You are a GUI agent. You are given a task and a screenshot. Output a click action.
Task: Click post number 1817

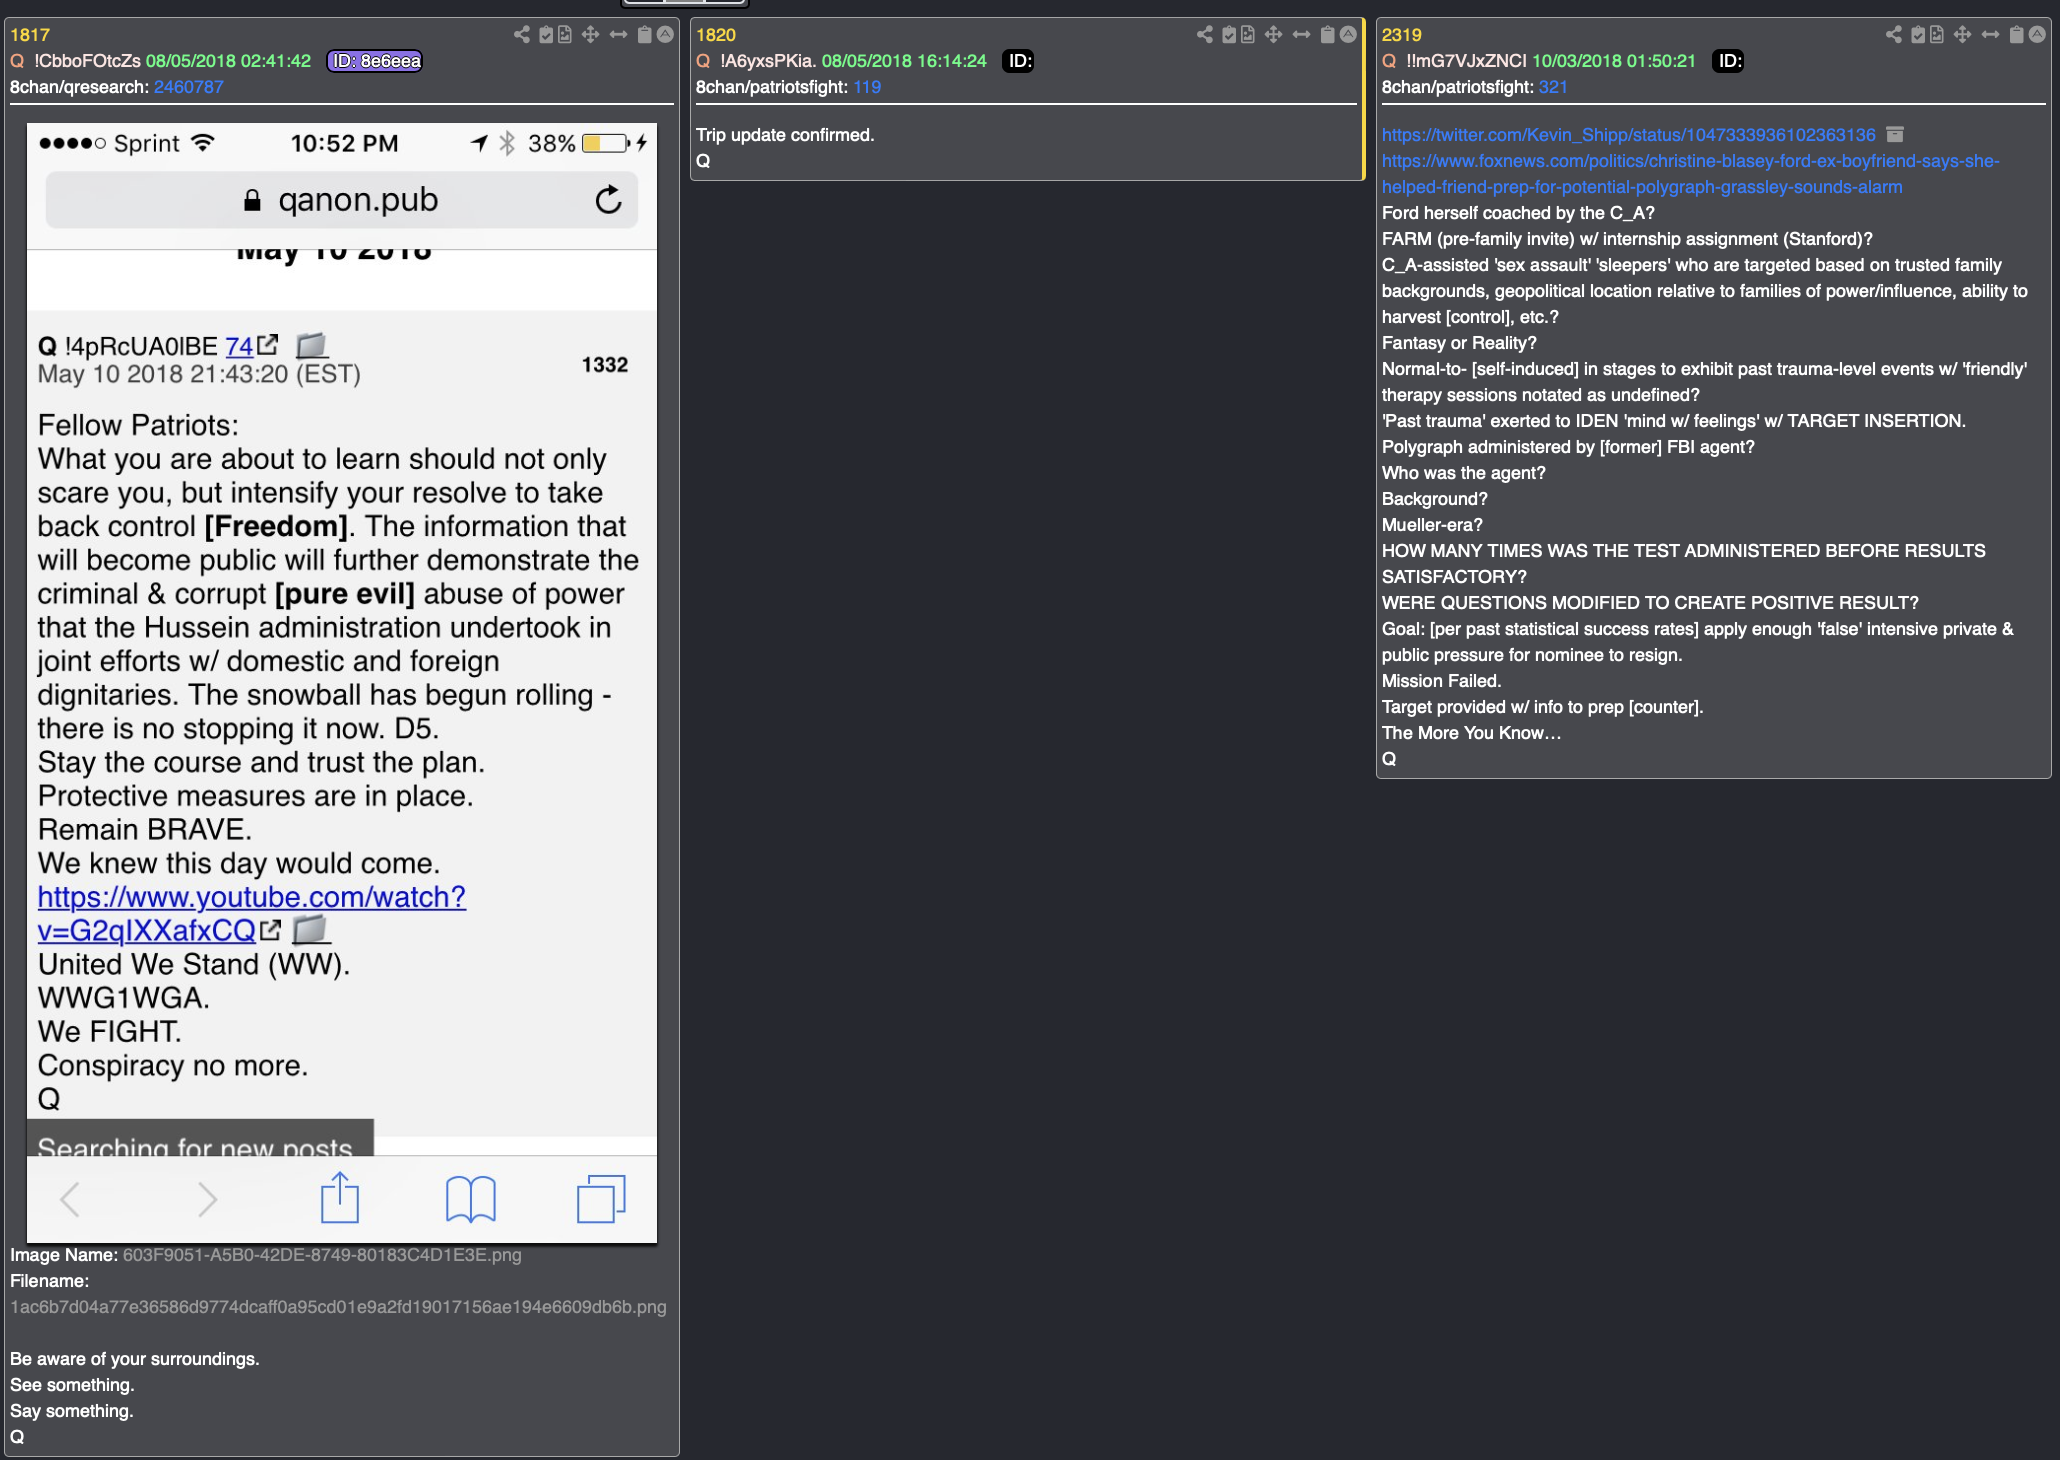click(x=30, y=35)
